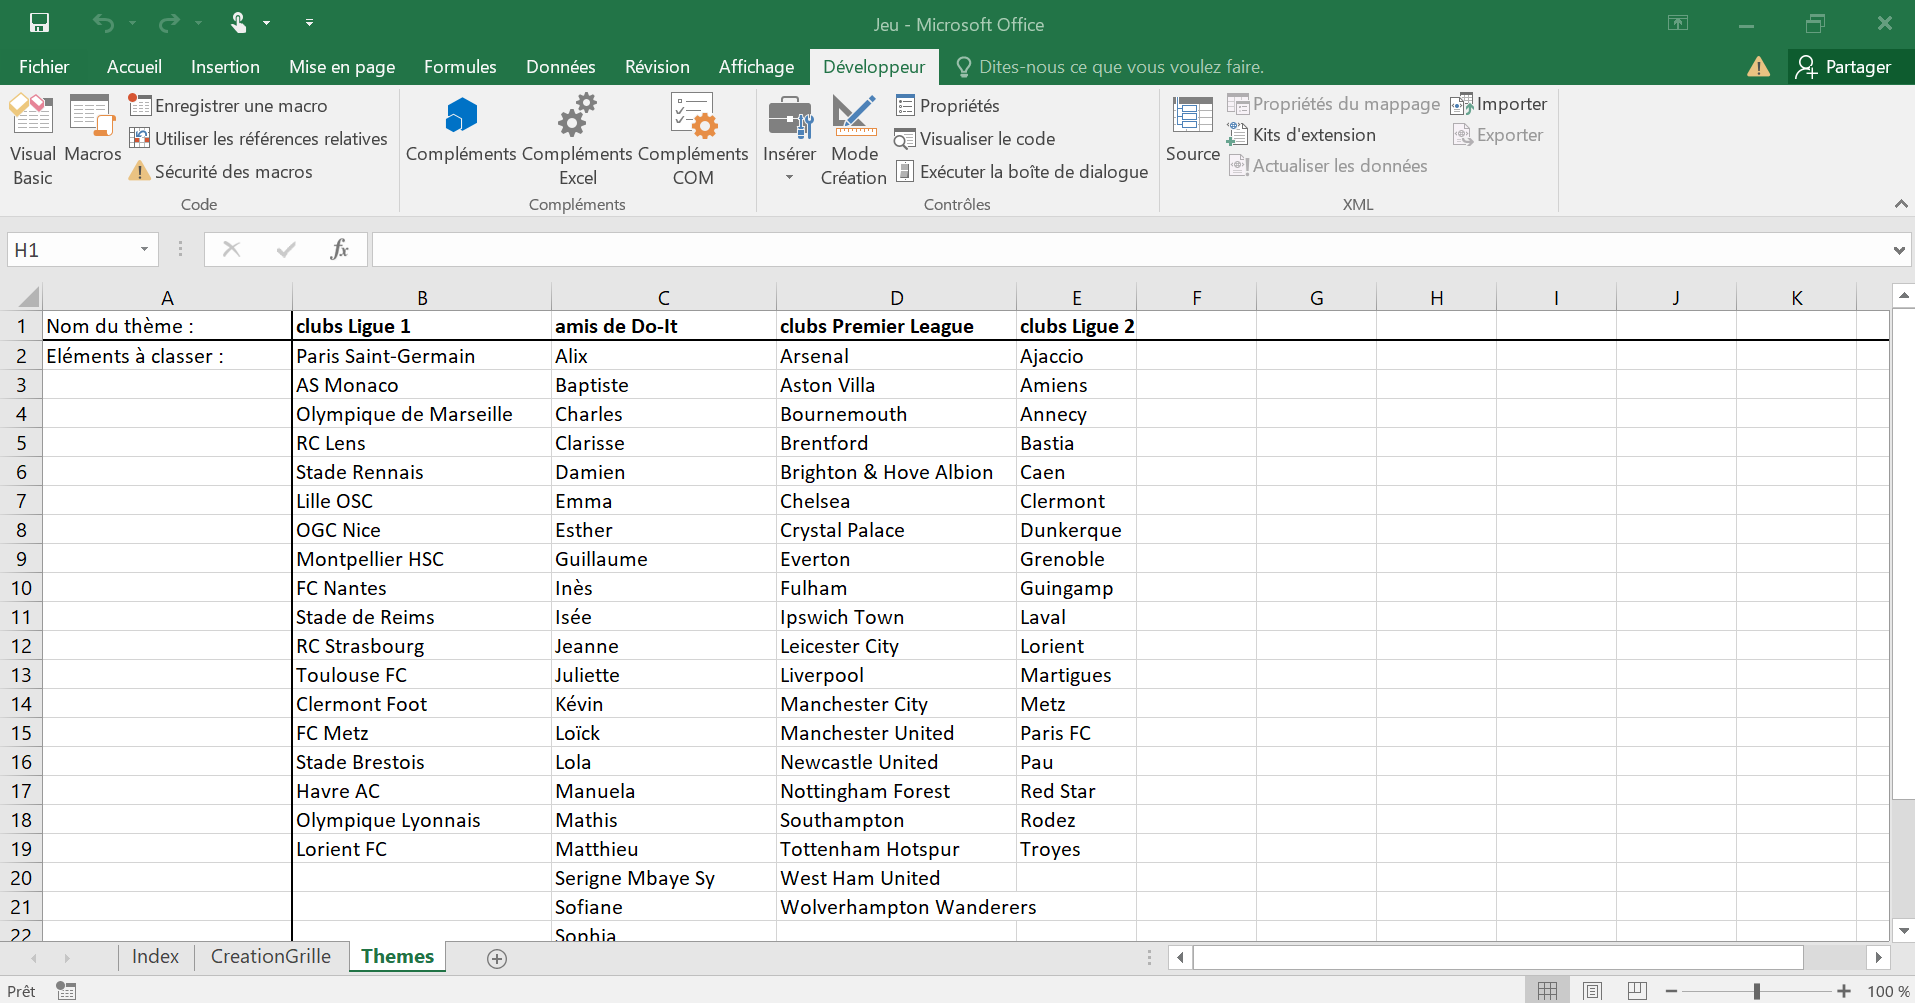Switch to the Données tab
The height and width of the screenshot is (1003, 1915).
pyautogui.click(x=561, y=67)
